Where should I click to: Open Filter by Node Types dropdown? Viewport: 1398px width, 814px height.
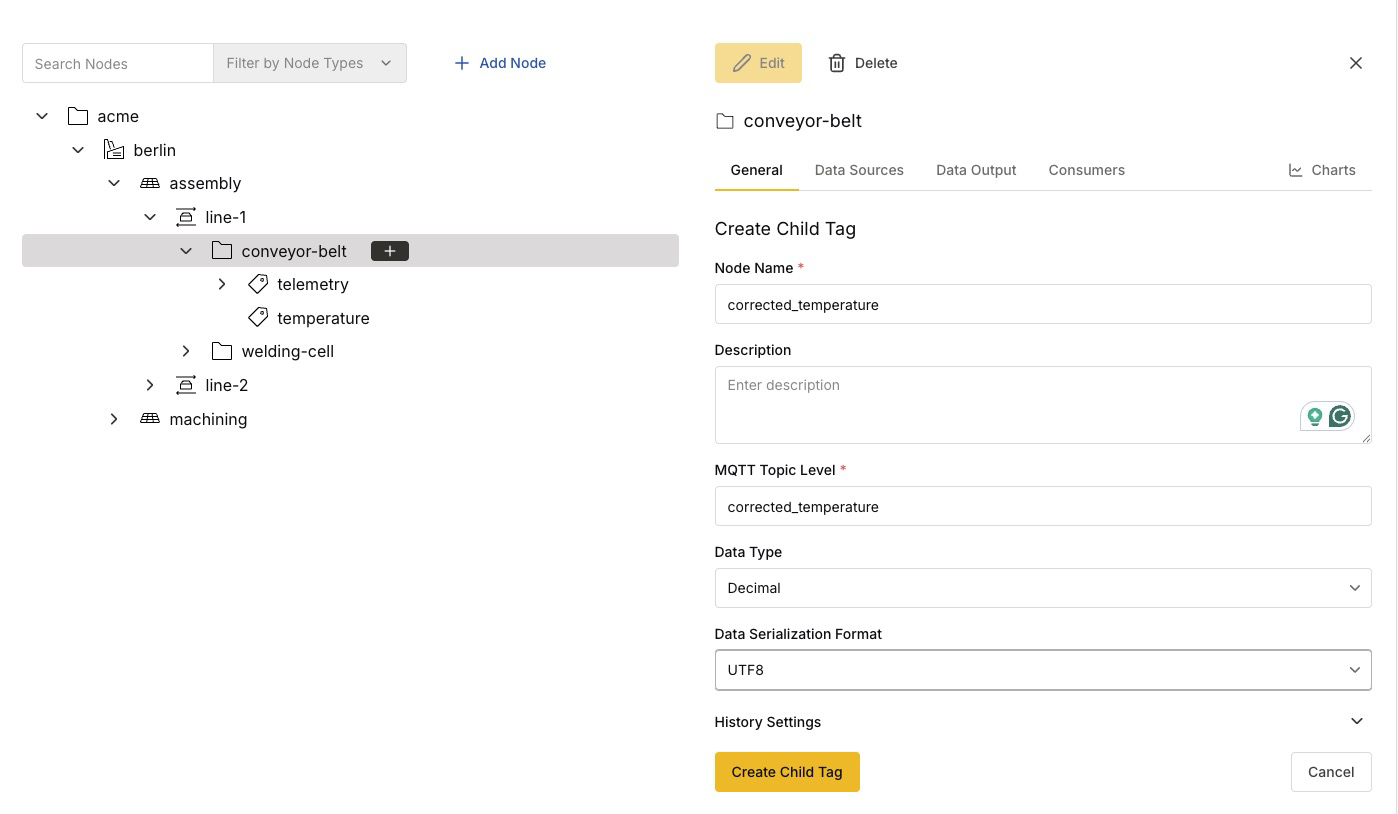(x=310, y=63)
